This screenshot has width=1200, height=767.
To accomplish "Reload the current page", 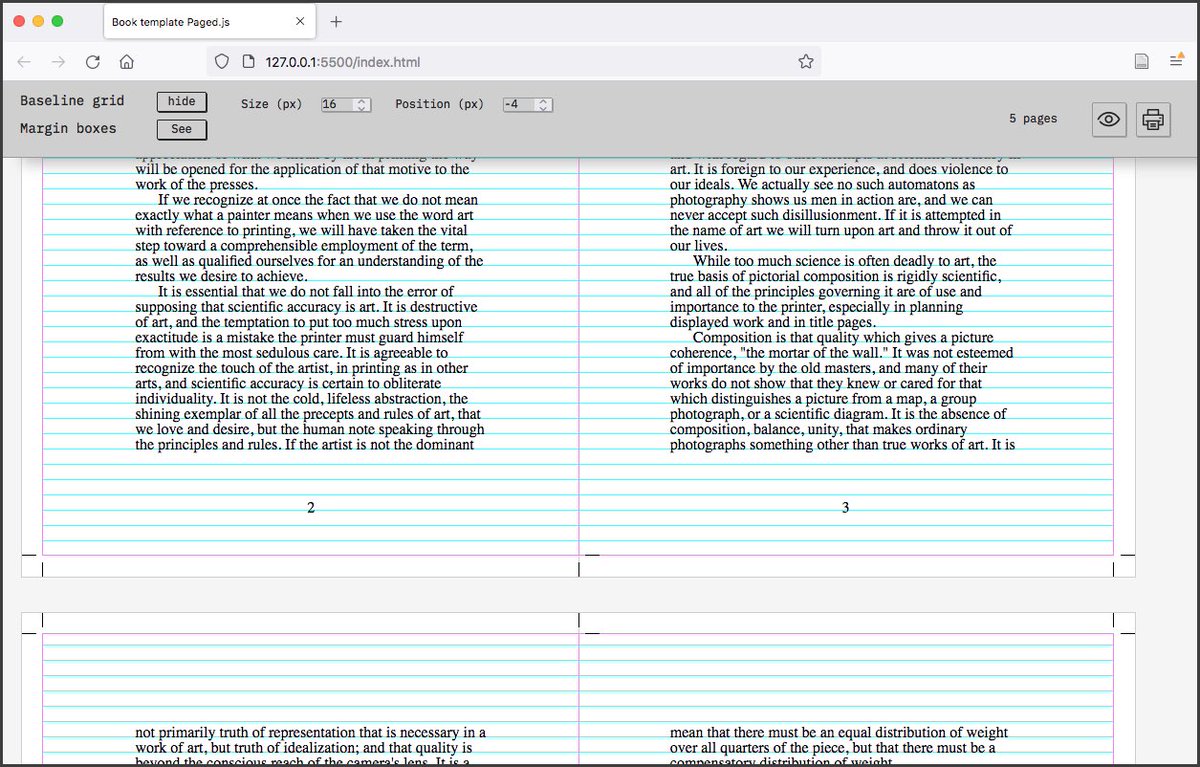I will tap(92, 62).
